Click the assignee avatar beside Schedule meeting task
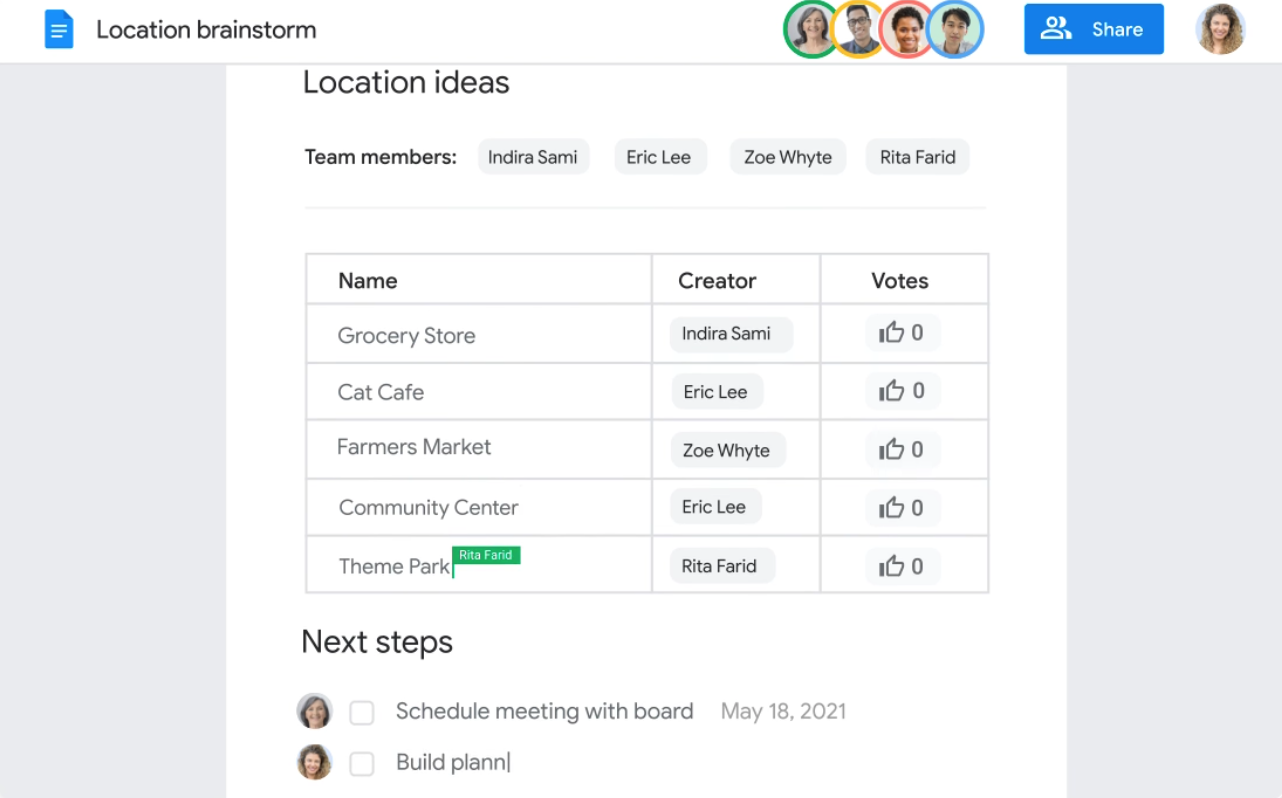Screen dimensions: 1282x798 (315, 711)
